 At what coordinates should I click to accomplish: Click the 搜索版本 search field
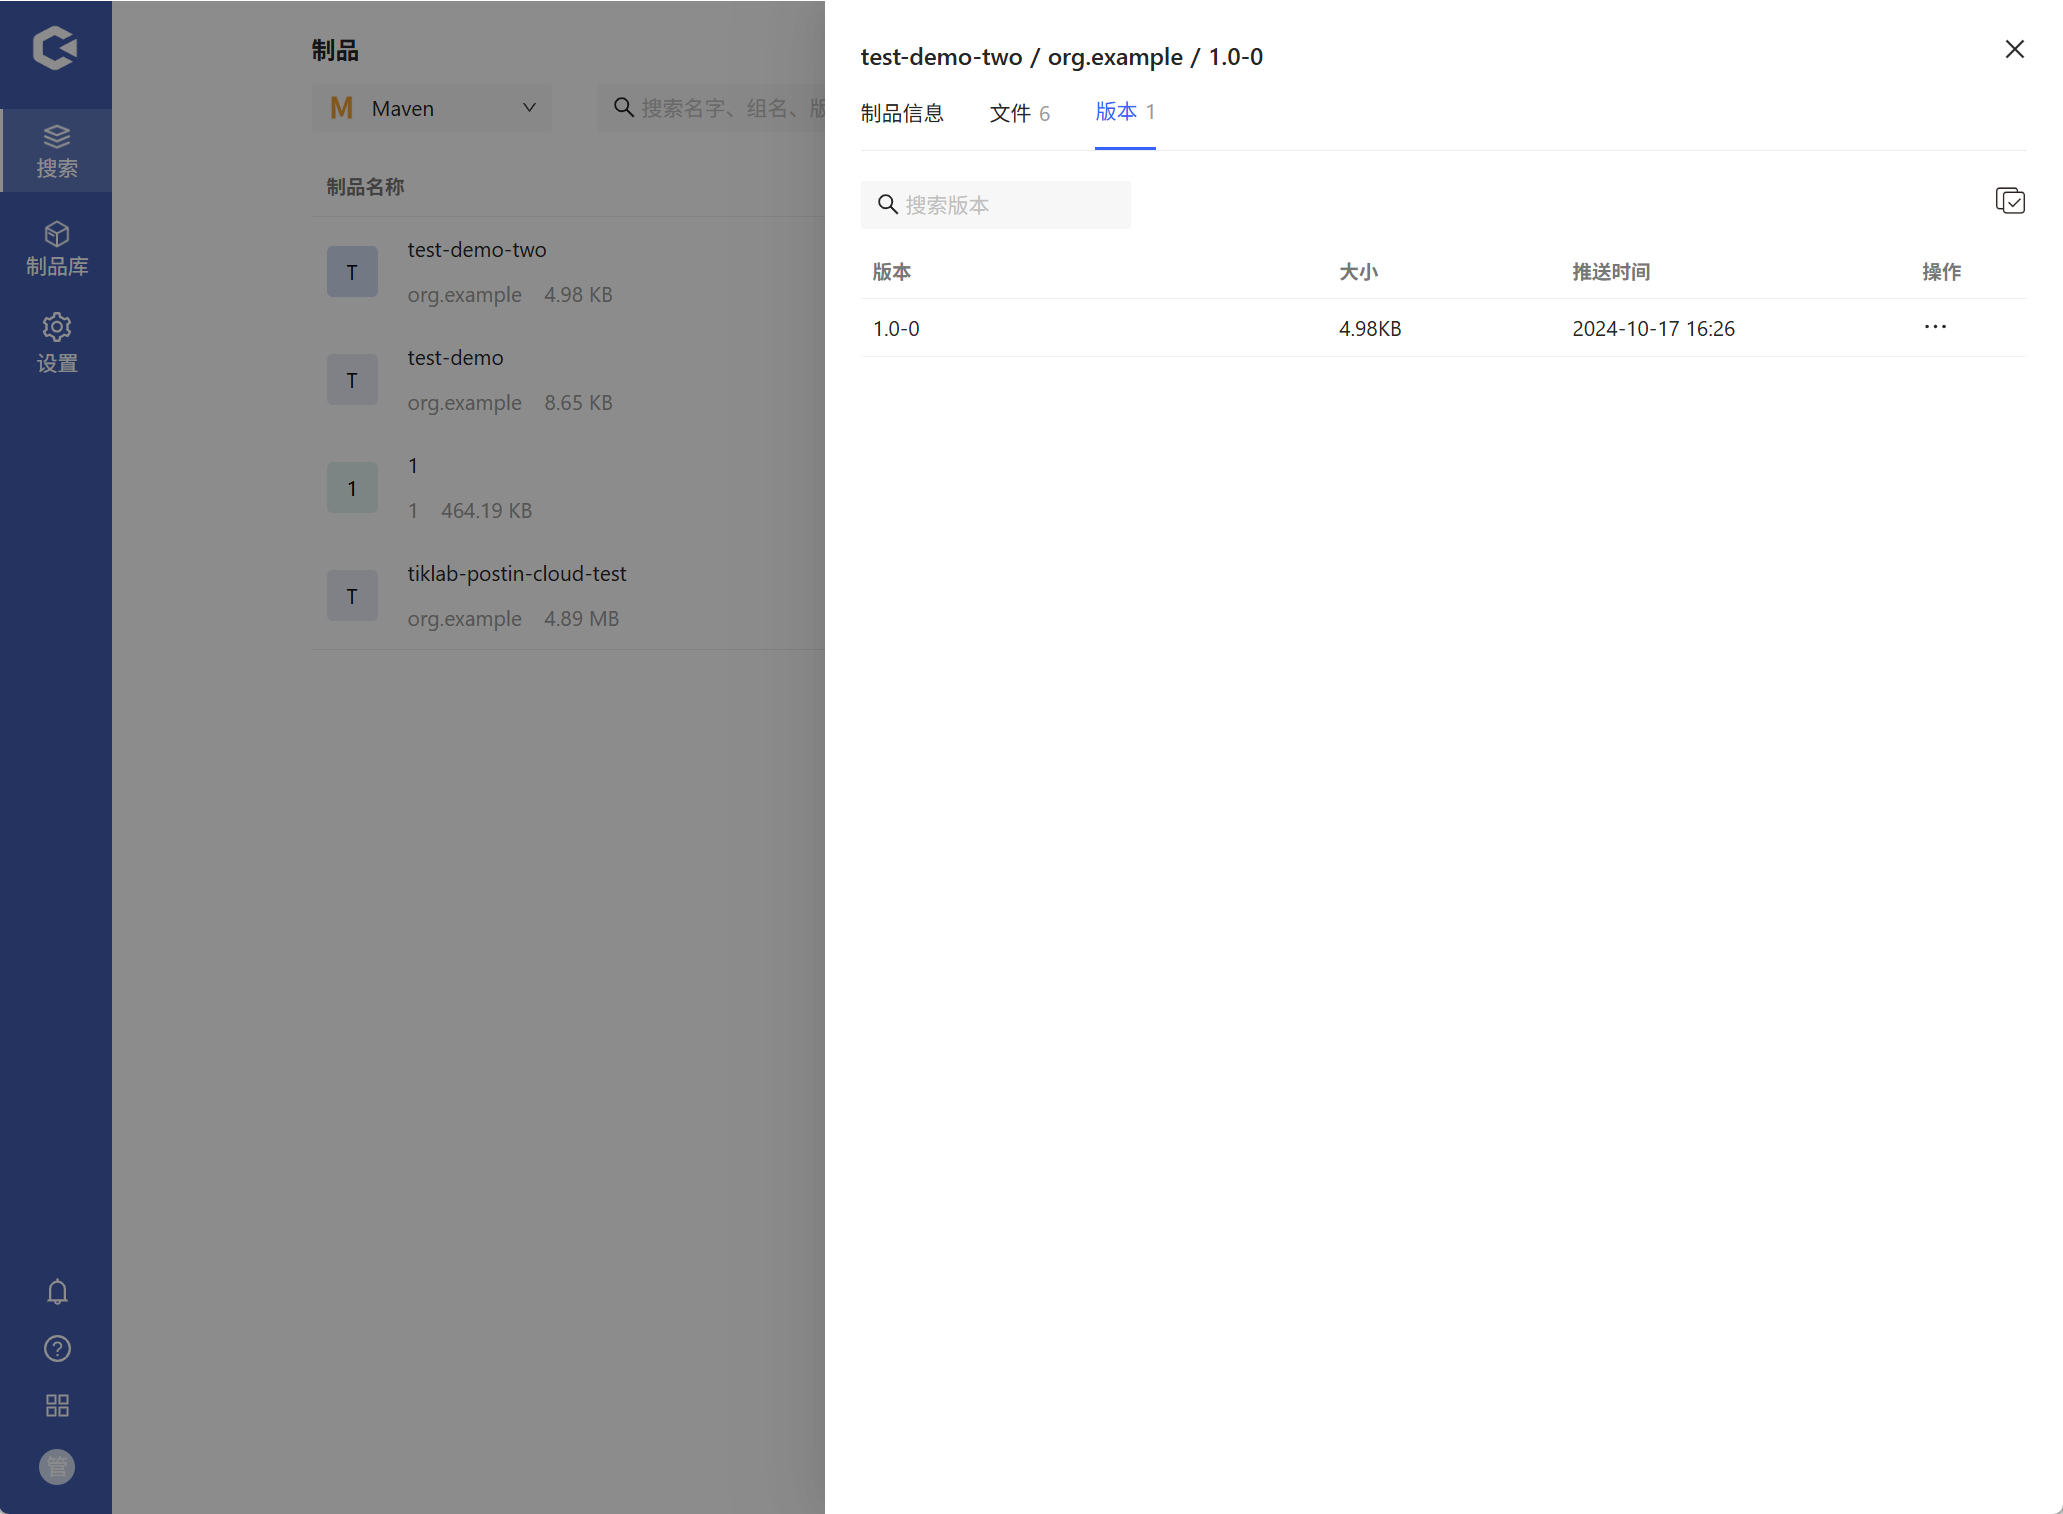pyautogui.click(x=1010, y=205)
